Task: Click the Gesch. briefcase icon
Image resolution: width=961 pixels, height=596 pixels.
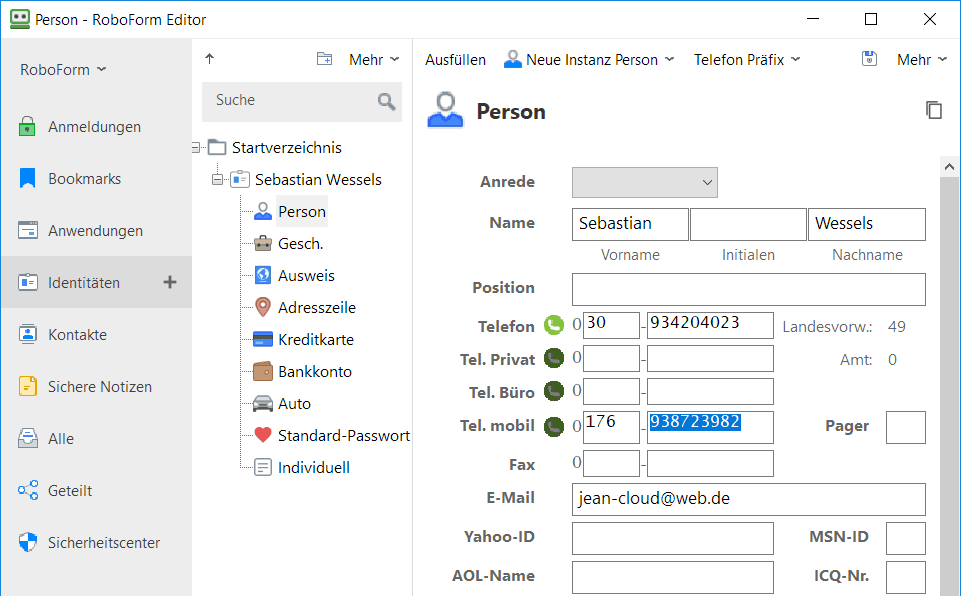Action: (x=263, y=243)
